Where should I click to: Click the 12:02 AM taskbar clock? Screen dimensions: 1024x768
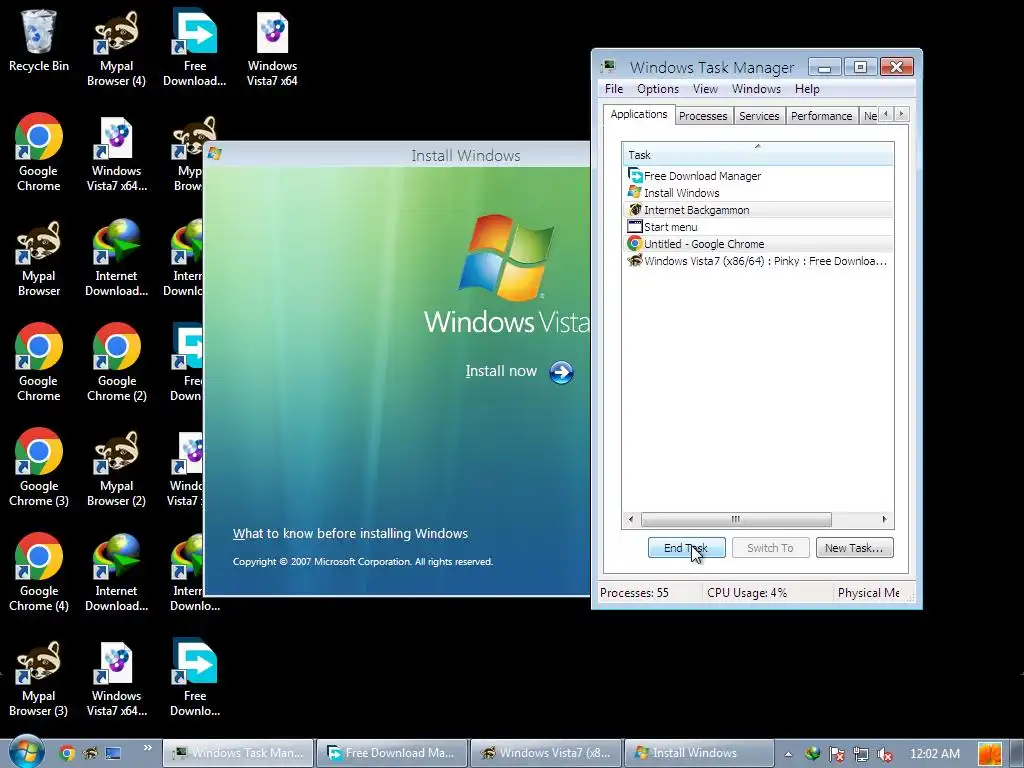point(935,754)
